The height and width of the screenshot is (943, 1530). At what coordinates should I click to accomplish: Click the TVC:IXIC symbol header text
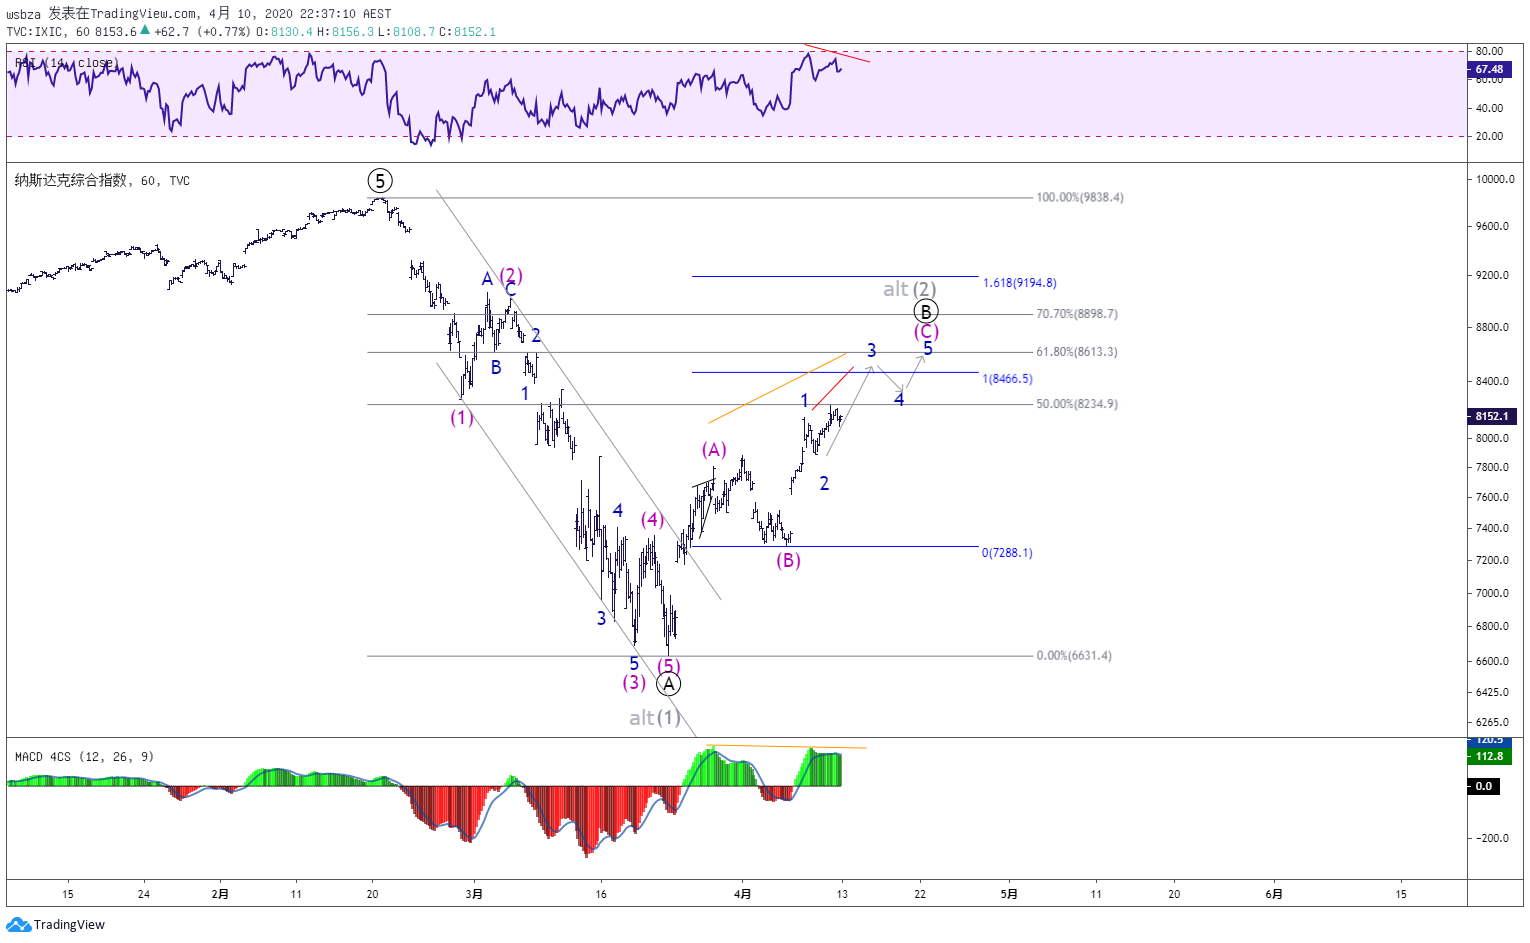[x=35, y=32]
